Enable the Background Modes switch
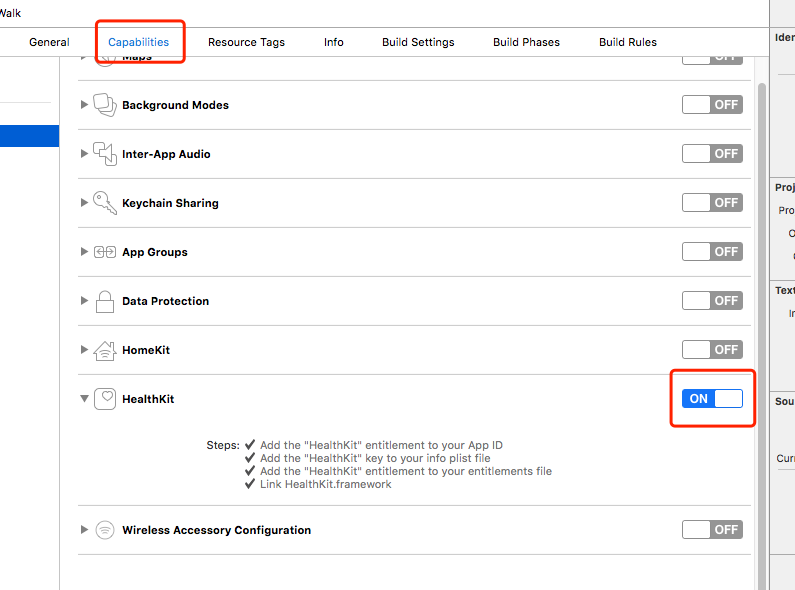This screenshot has width=795, height=590. (712, 104)
